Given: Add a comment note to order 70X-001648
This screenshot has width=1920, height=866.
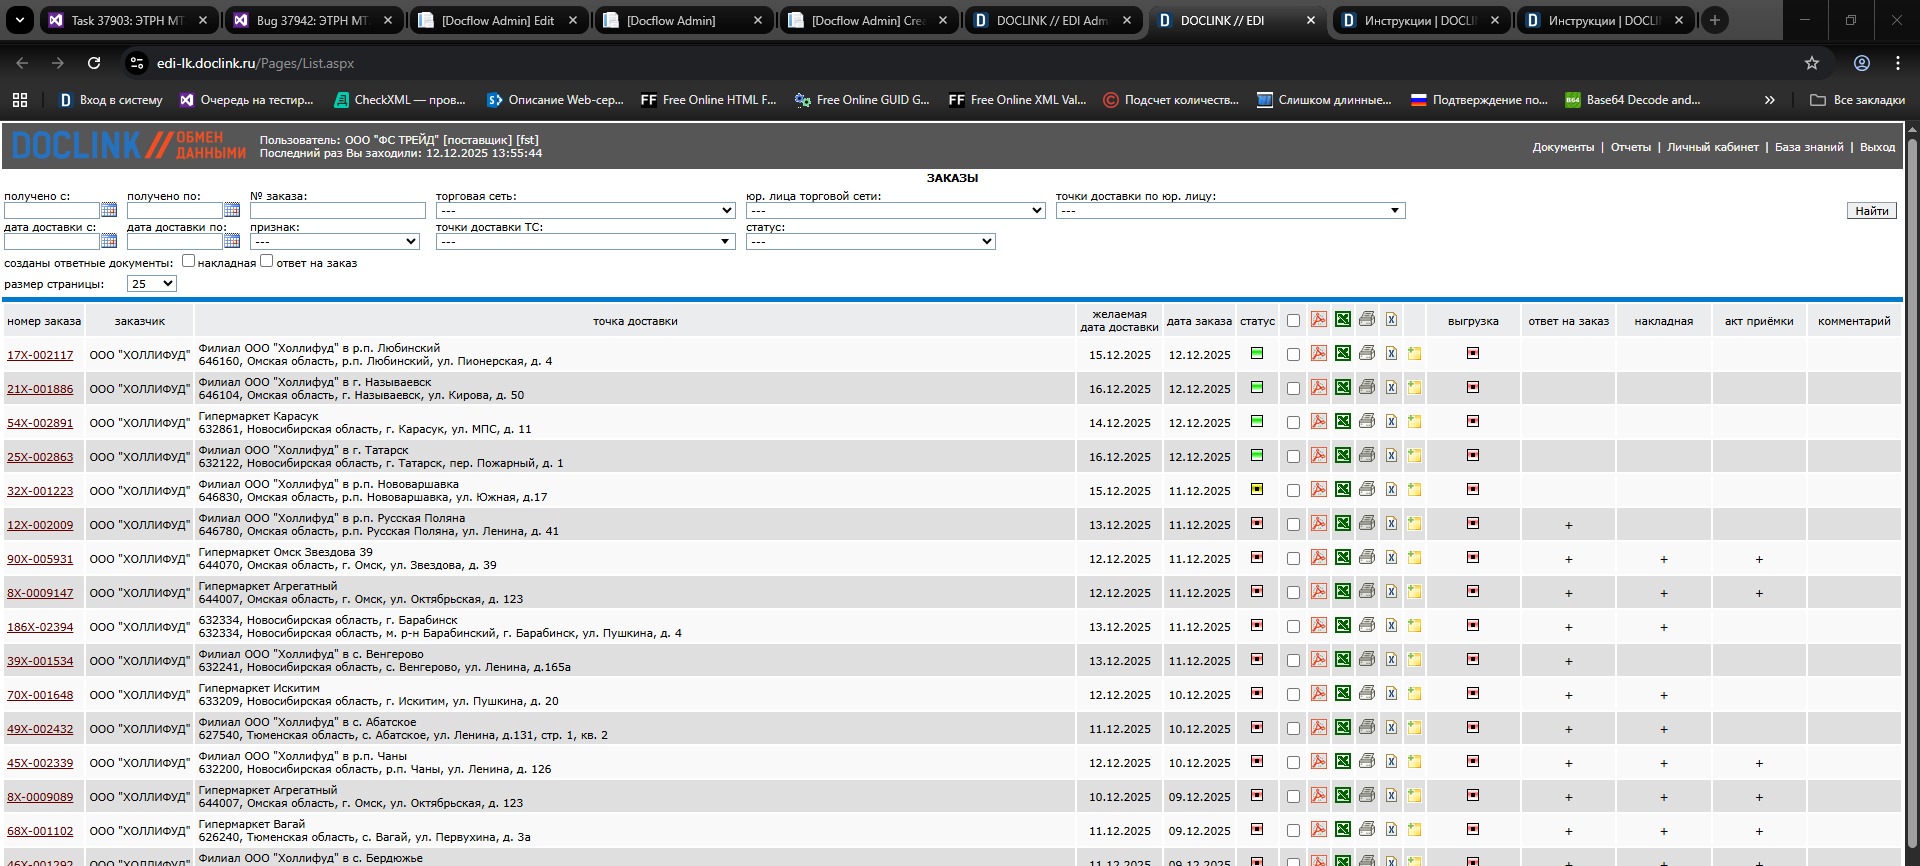Looking at the screenshot, I should click(1414, 694).
